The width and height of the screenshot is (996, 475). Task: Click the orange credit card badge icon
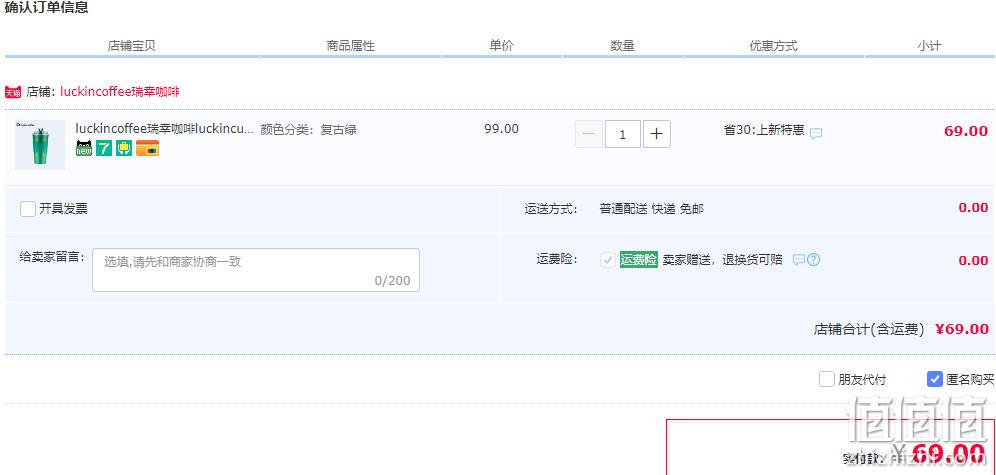(x=147, y=149)
